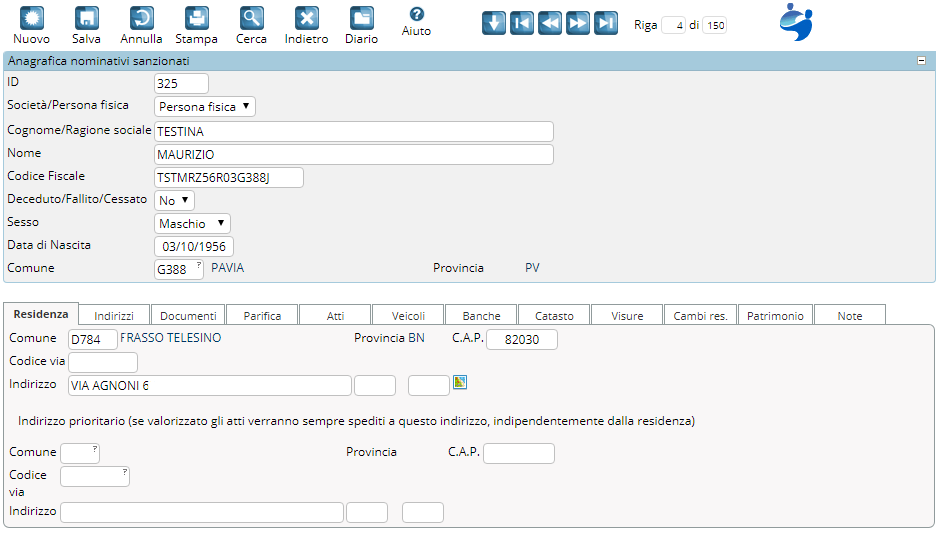This screenshot has height=535, width=941.
Task: Click the map icon beside the Indirizzo field
Action: (460, 382)
